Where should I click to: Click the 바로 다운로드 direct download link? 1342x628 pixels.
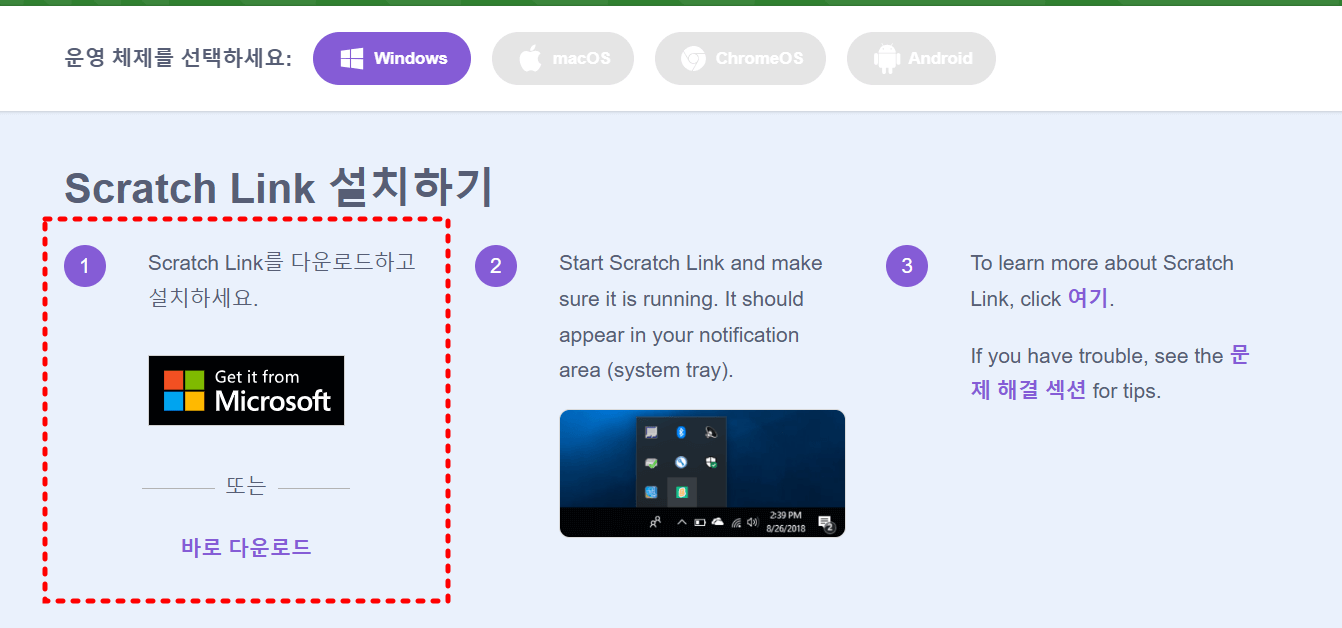point(246,547)
